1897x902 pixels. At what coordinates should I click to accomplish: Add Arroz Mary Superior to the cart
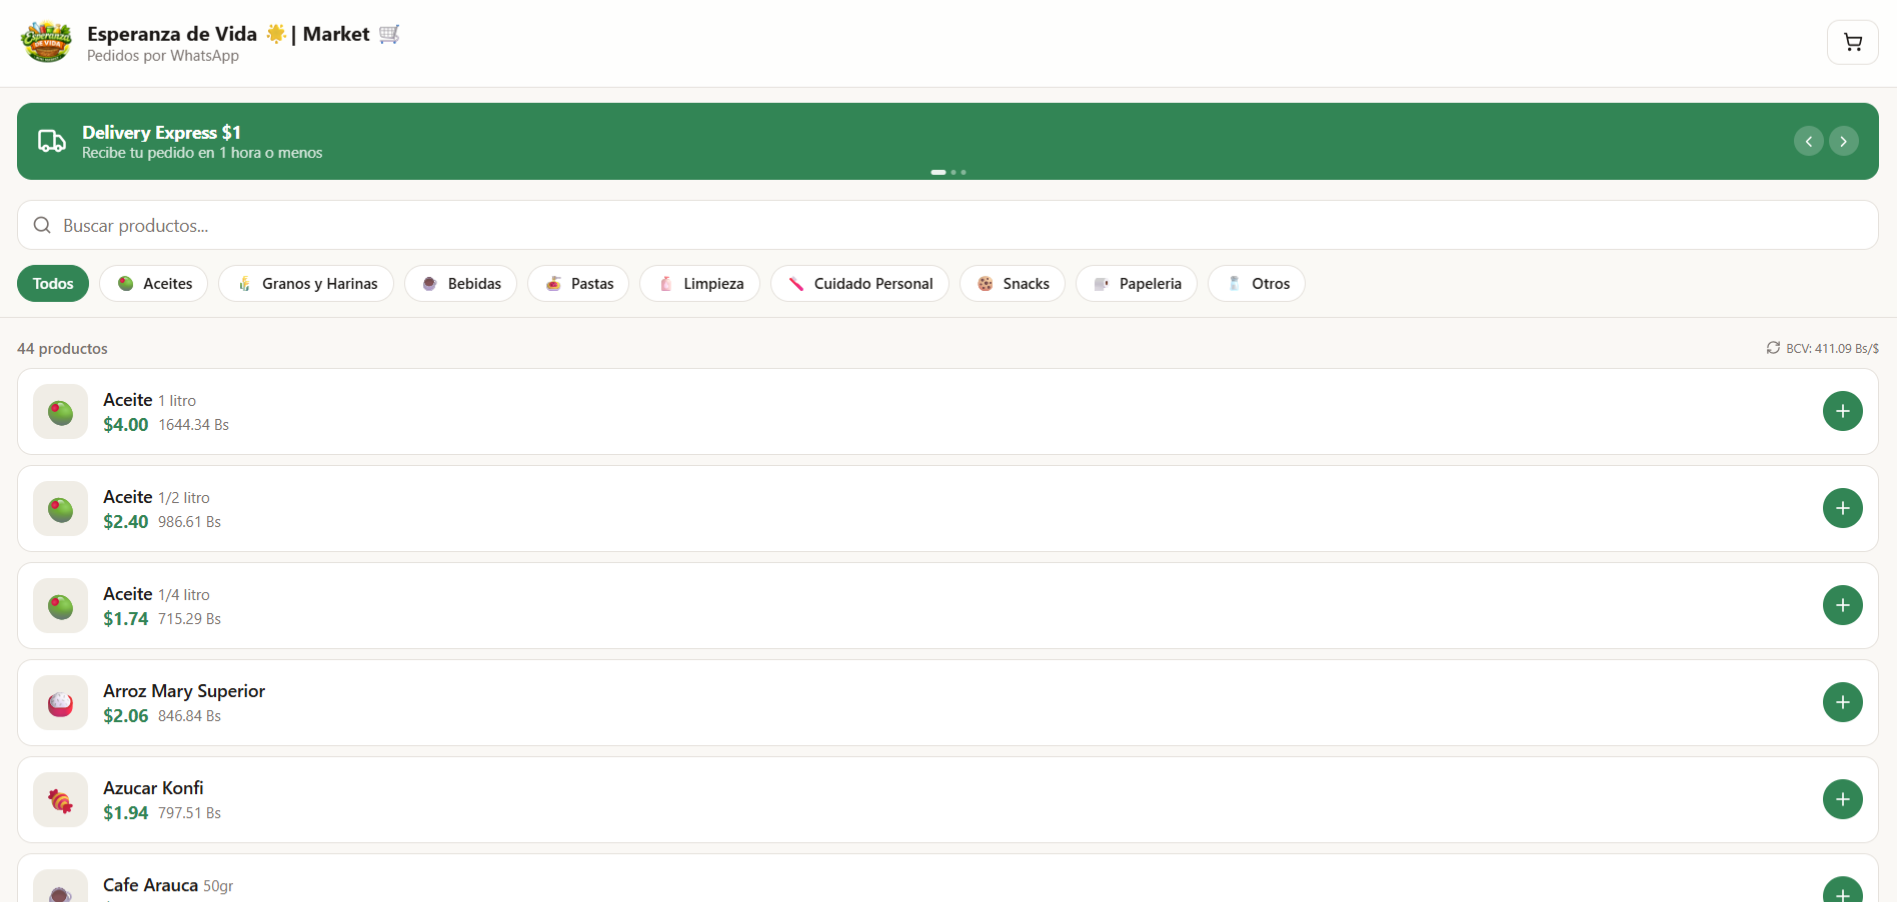1842,702
